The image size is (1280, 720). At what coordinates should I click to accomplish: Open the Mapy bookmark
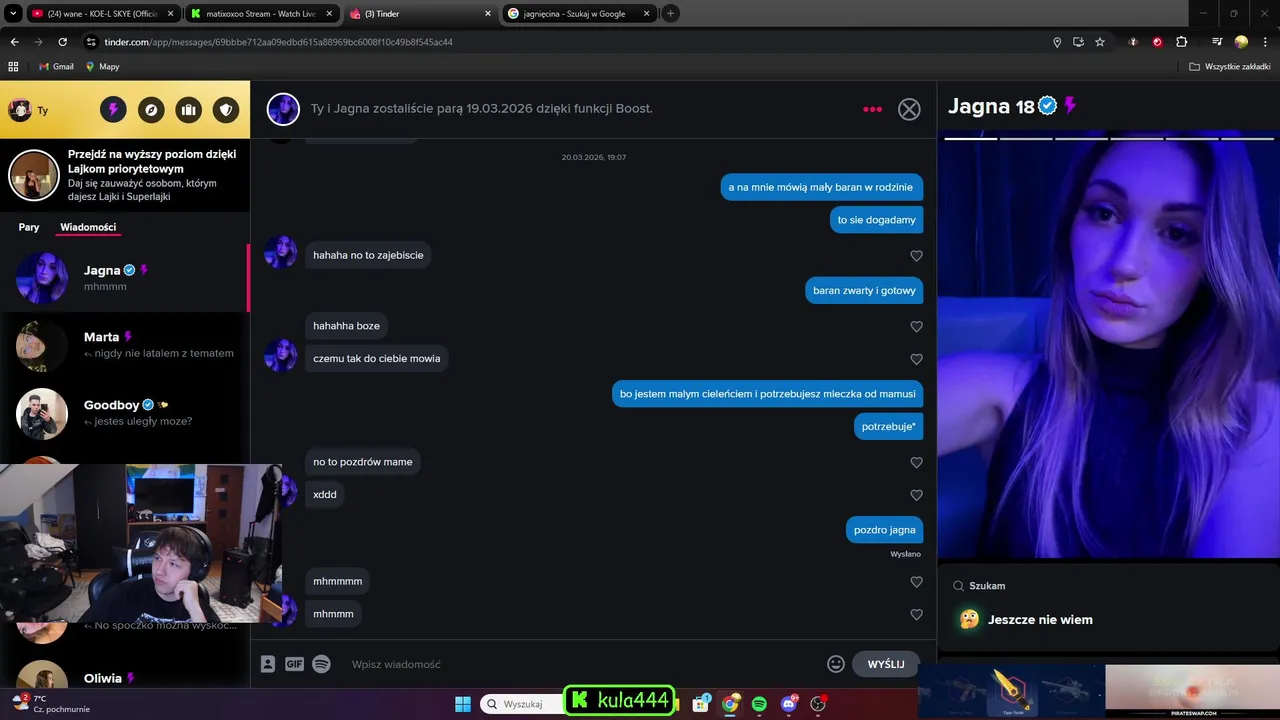point(102,66)
